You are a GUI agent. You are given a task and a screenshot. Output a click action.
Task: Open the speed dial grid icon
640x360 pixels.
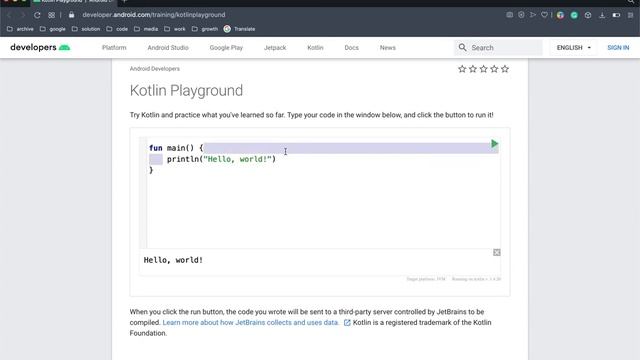pos(51,15)
